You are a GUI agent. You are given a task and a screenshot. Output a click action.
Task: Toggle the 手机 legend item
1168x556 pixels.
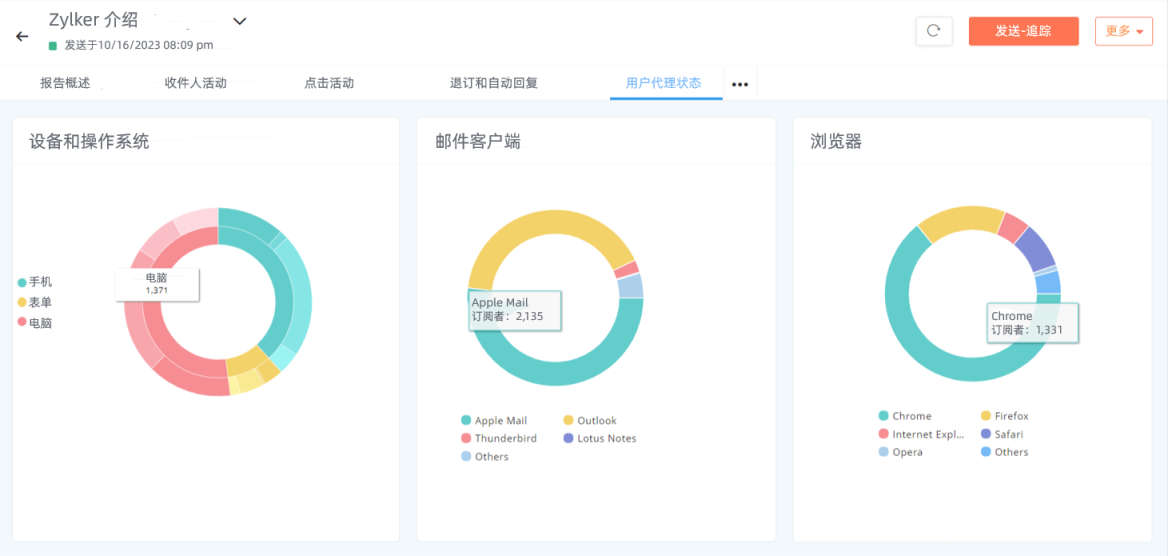pos(35,282)
